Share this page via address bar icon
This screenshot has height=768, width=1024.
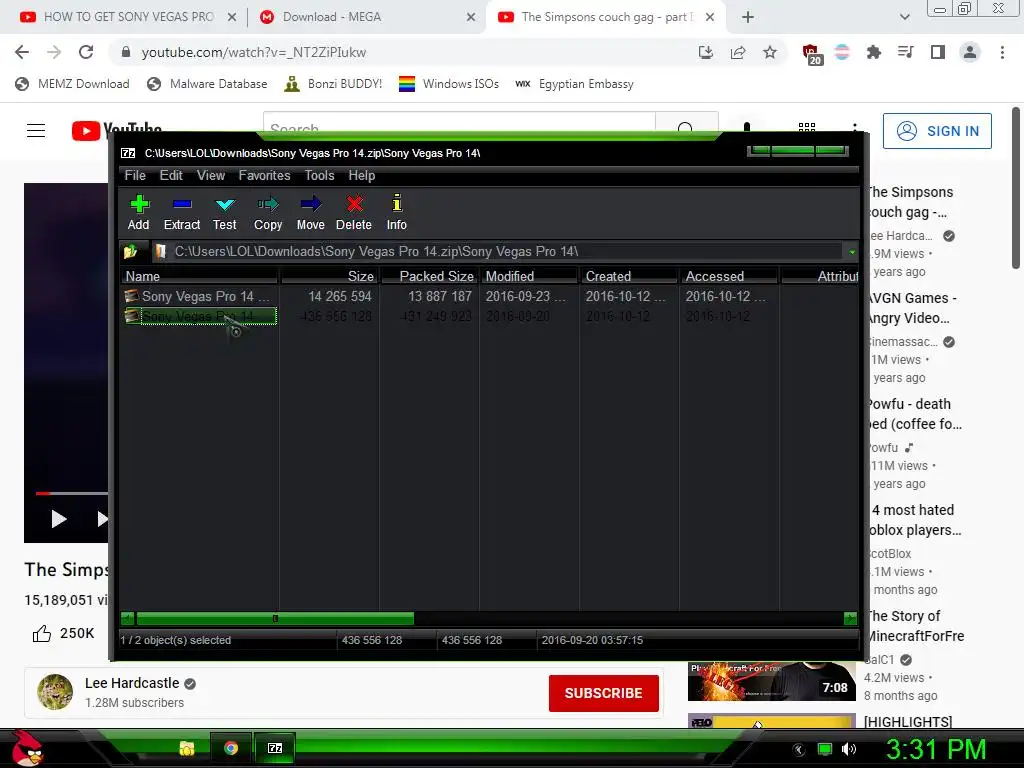(x=738, y=52)
